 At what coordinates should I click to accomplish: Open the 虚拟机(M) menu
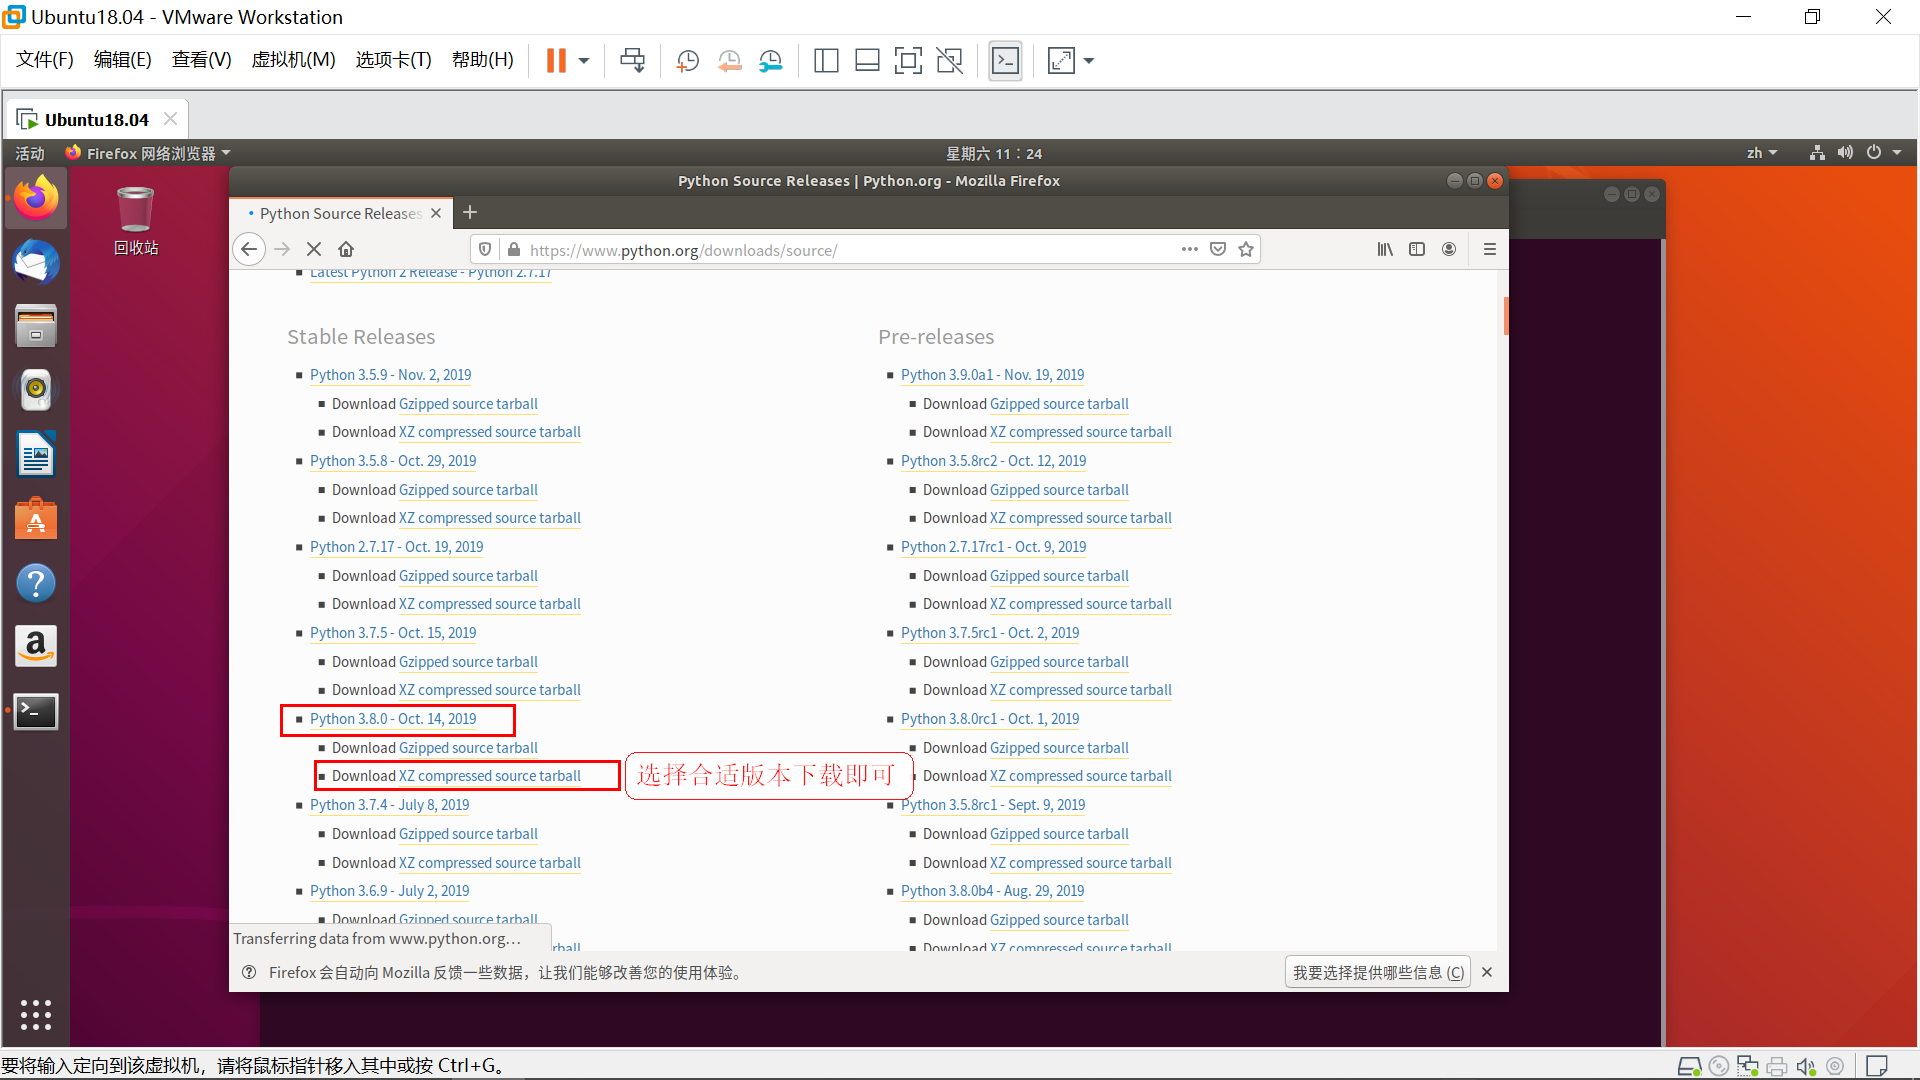click(x=293, y=60)
